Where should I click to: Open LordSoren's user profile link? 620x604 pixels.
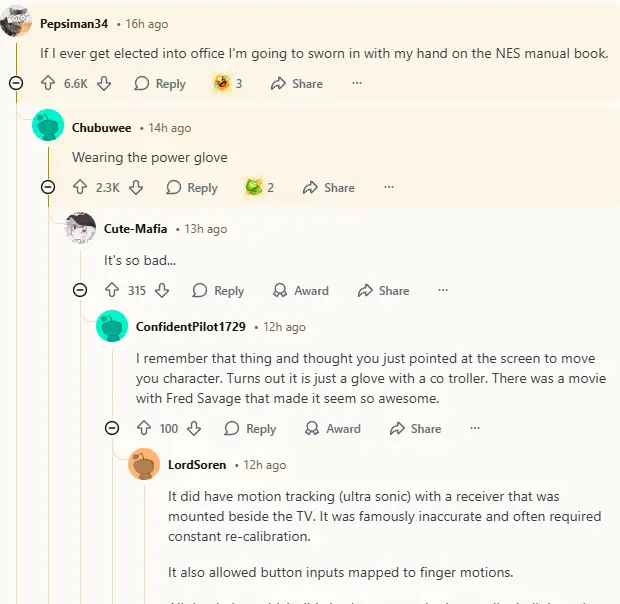tap(197, 465)
